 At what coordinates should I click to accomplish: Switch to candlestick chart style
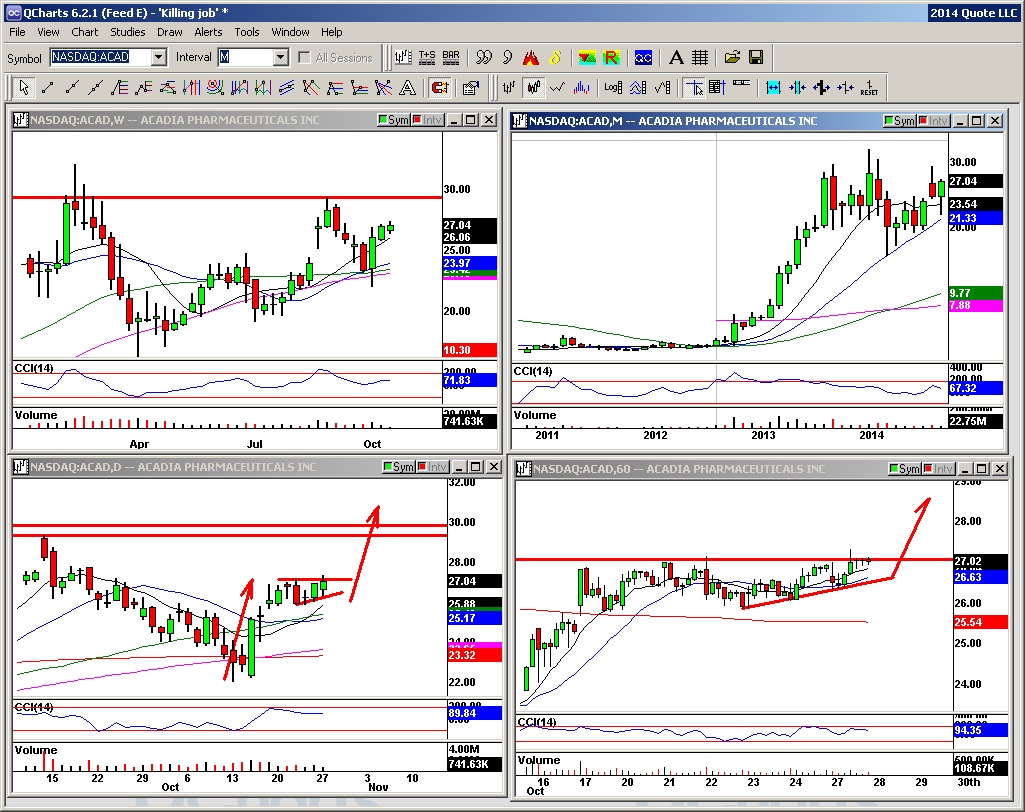pos(533,87)
